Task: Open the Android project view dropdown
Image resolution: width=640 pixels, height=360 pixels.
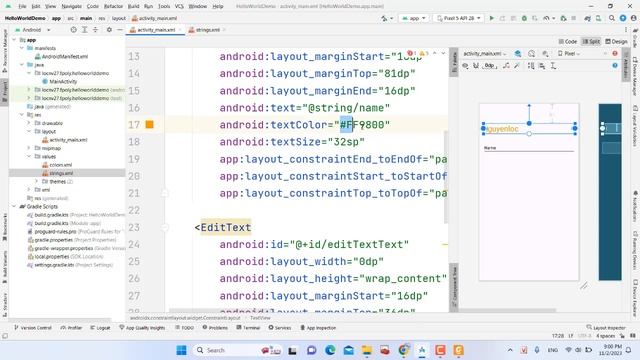Action: pos(33,30)
